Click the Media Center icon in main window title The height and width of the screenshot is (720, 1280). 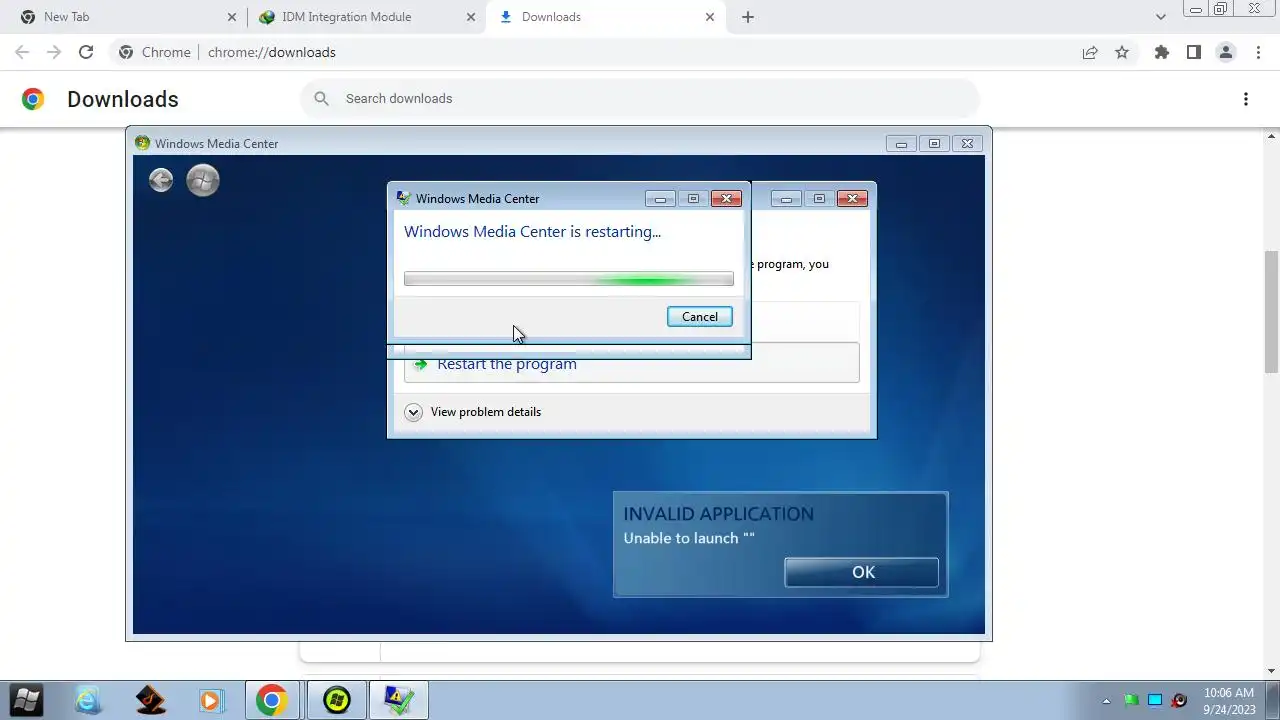click(142, 143)
